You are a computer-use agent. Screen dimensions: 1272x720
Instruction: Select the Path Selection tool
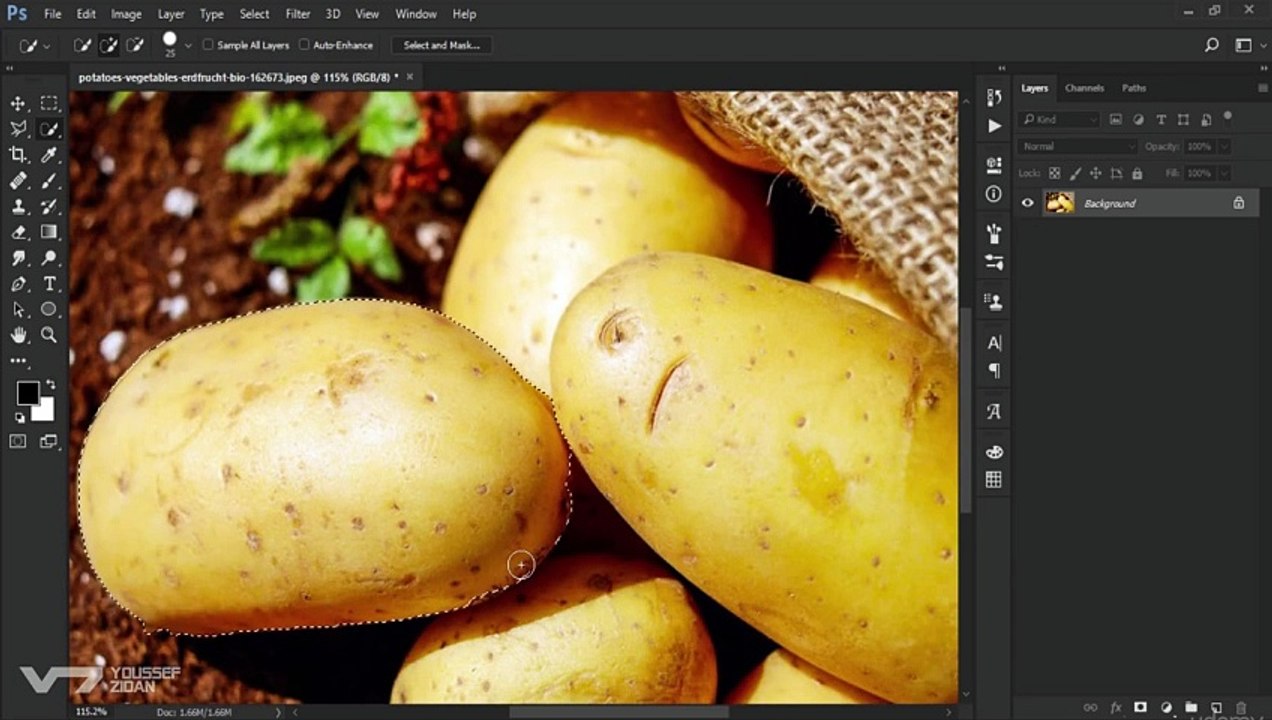(x=18, y=310)
